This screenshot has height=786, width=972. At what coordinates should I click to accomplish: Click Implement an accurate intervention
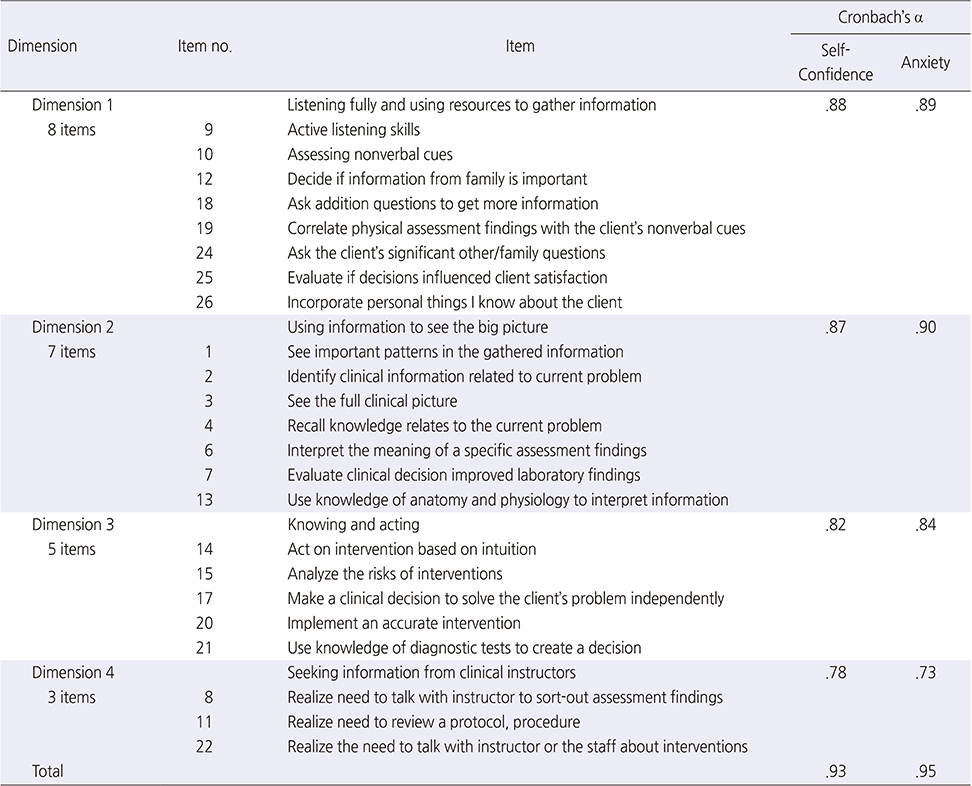404,623
